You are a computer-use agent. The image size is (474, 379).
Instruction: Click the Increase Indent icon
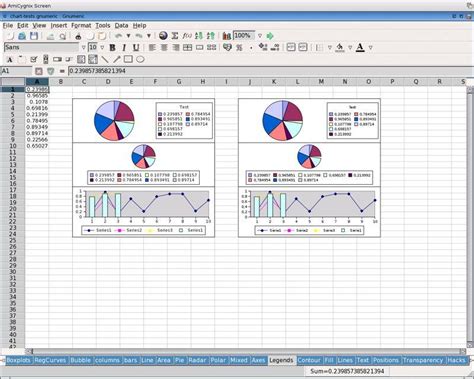303,47
